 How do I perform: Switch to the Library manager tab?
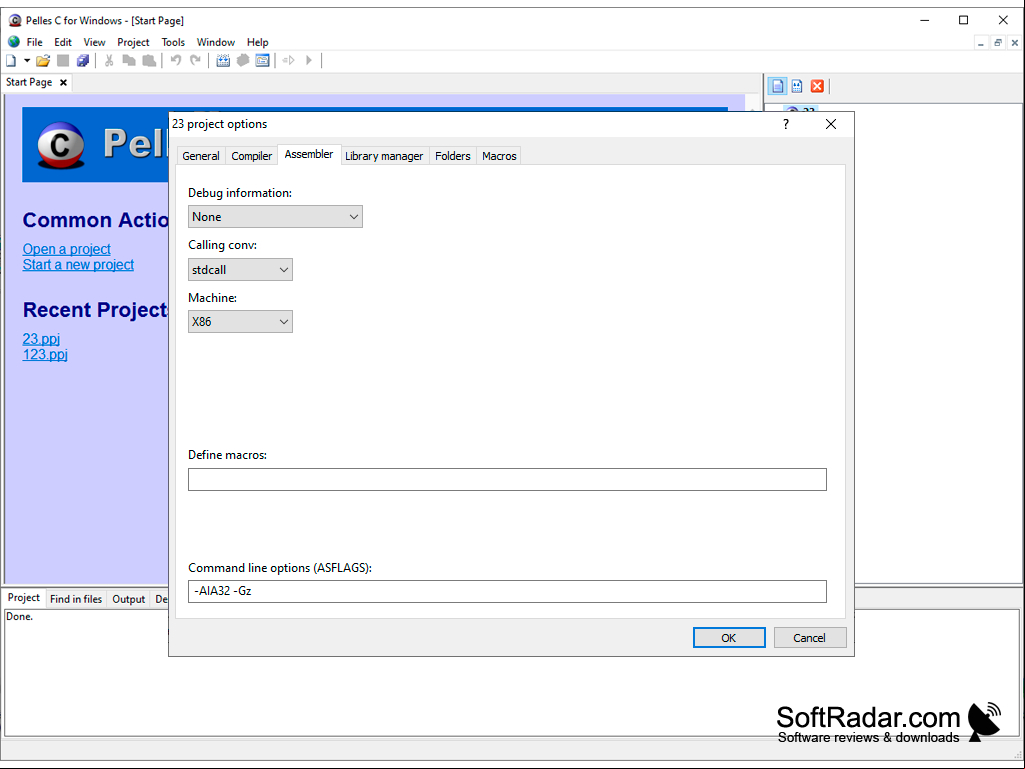click(x=384, y=156)
